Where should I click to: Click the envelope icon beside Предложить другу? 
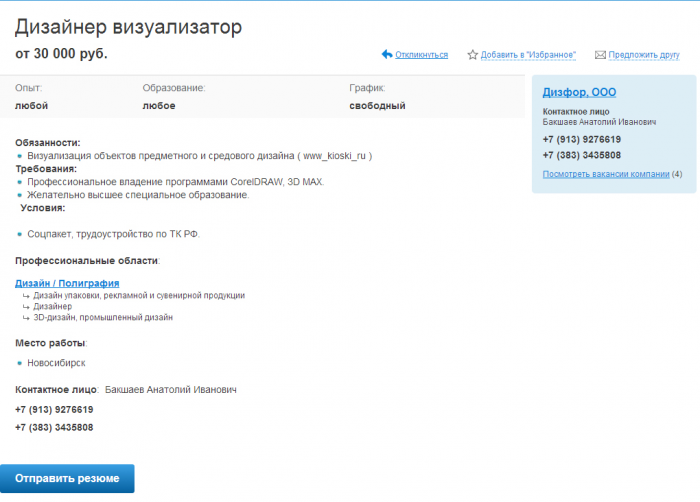click(600, 55)
